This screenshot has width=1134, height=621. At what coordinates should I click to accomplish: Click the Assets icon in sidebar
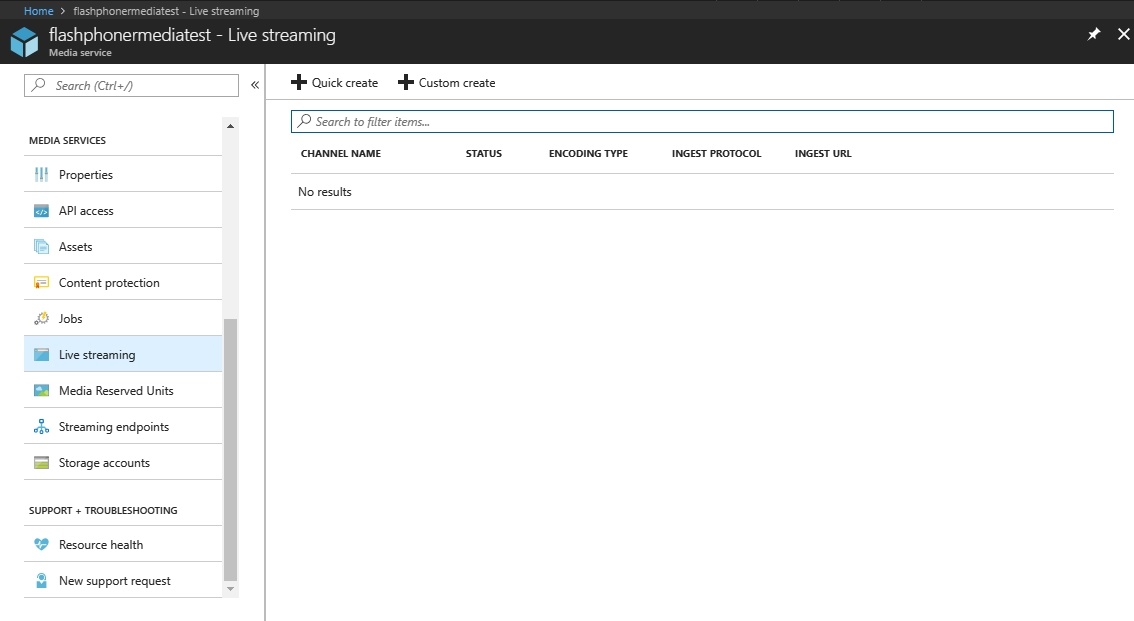pos(41,247)
